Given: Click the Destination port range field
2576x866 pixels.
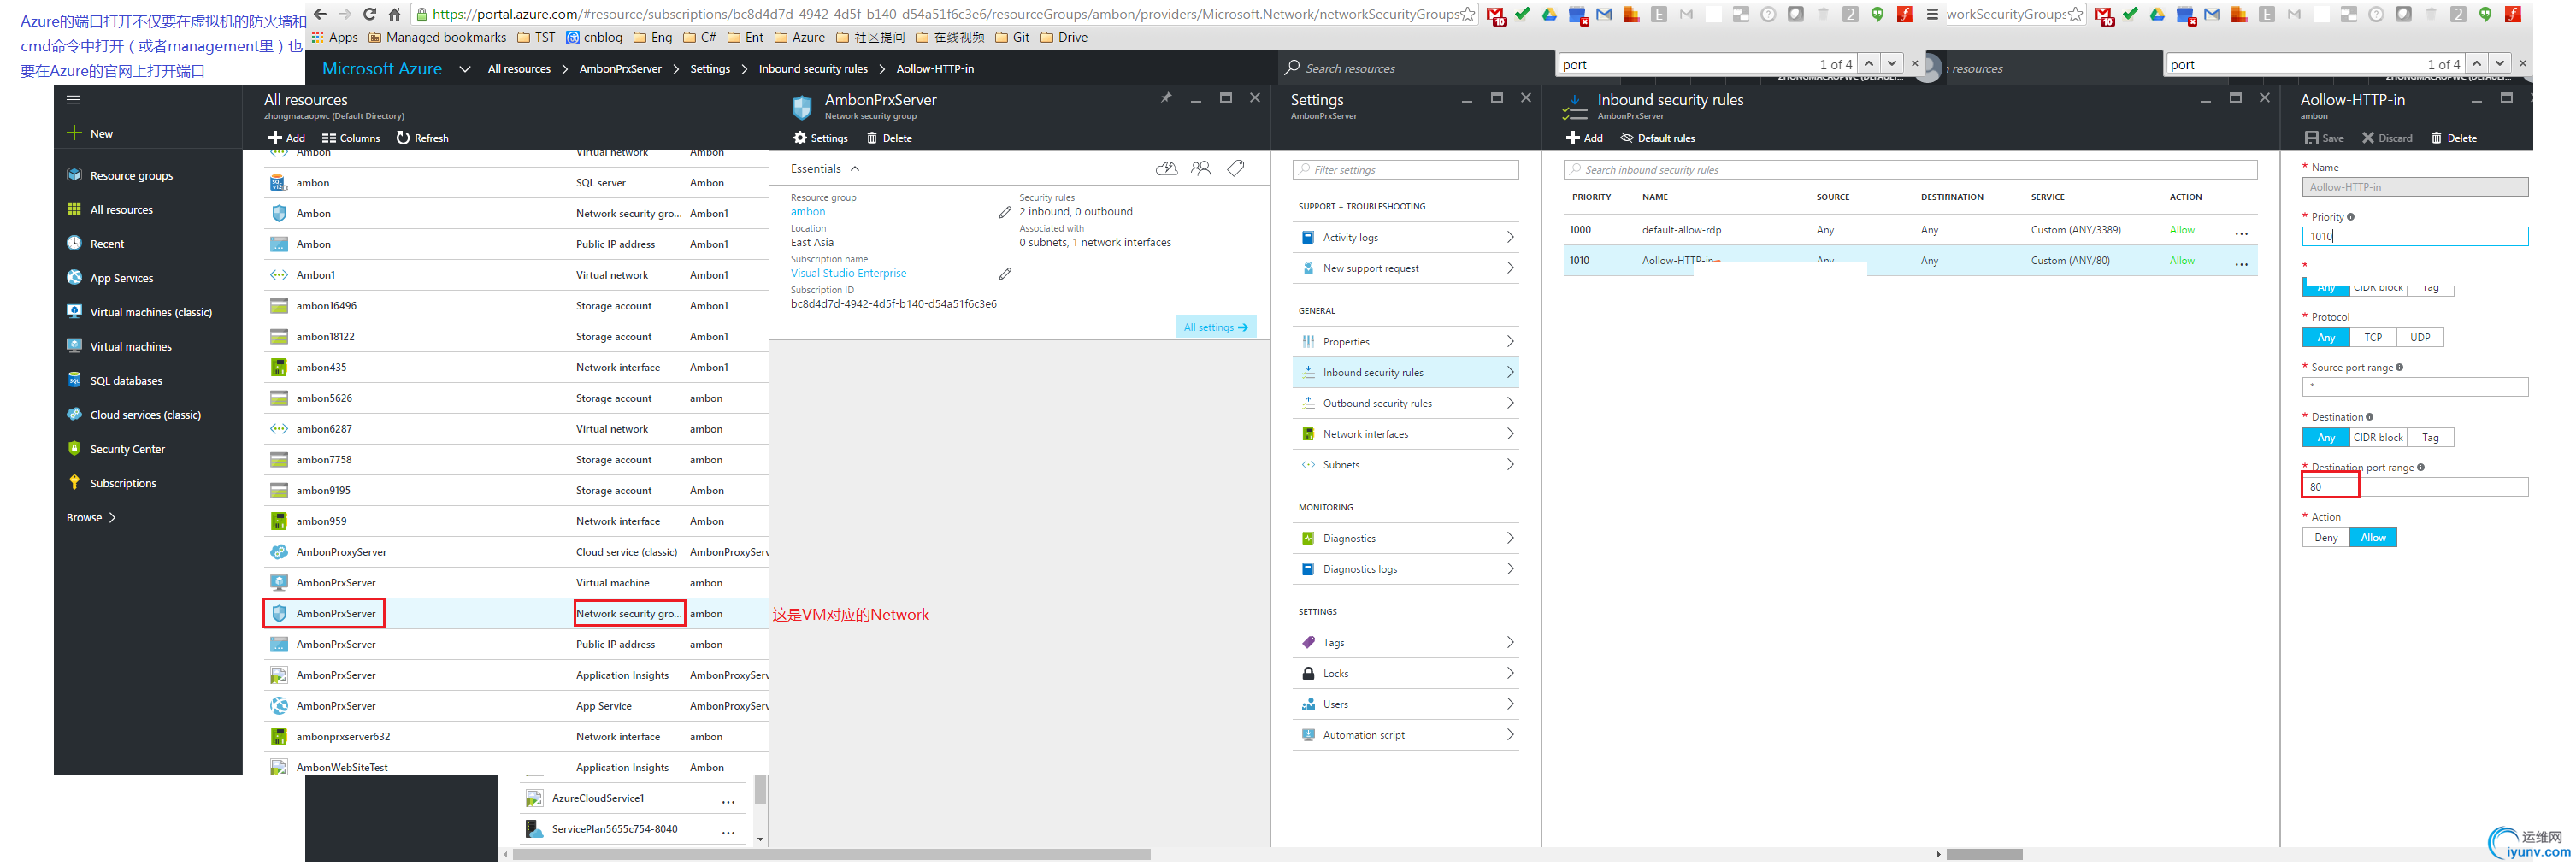Looking at the screenshot, I should tap(2414, 487).
